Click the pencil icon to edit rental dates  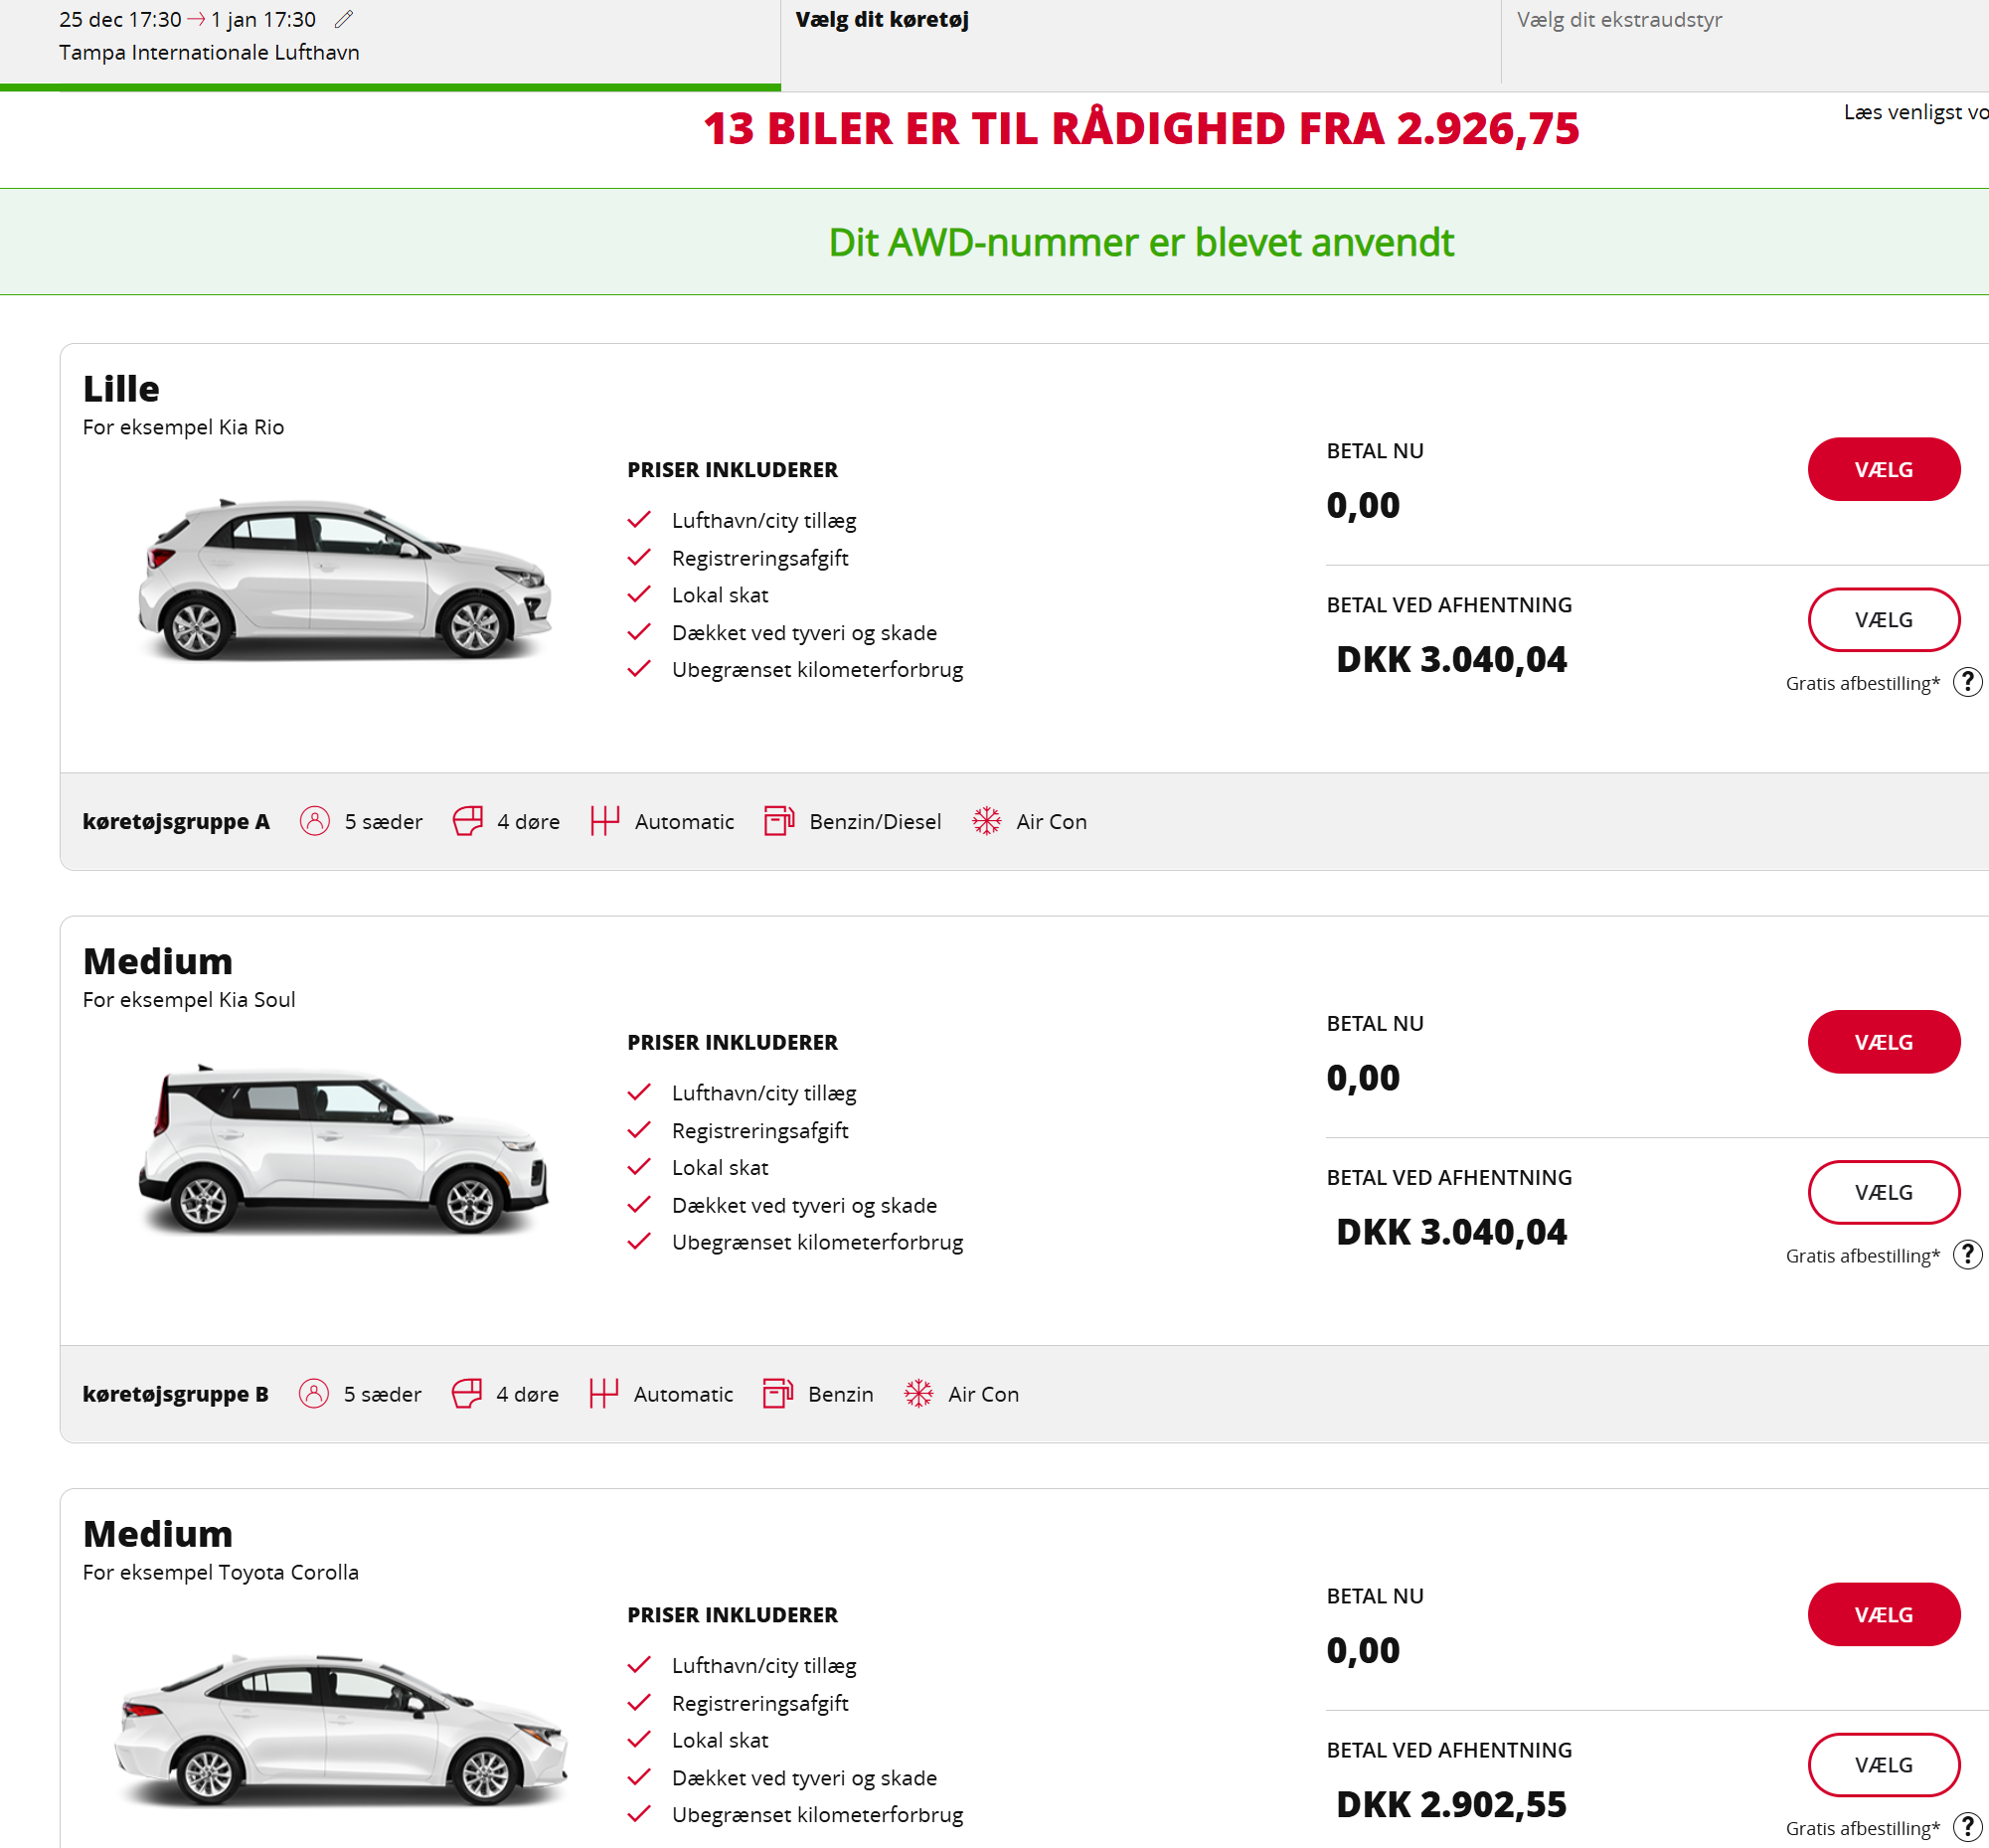click(344, 19)
